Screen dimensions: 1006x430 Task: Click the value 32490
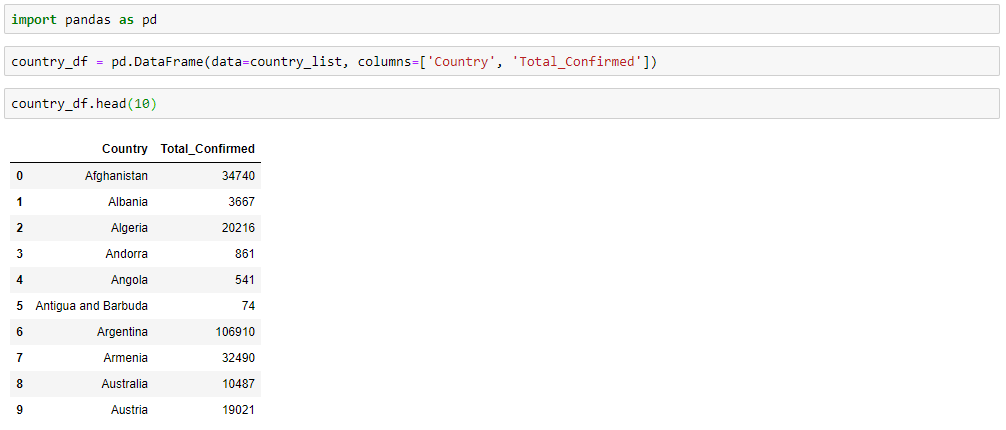click(x=238, y=357)
